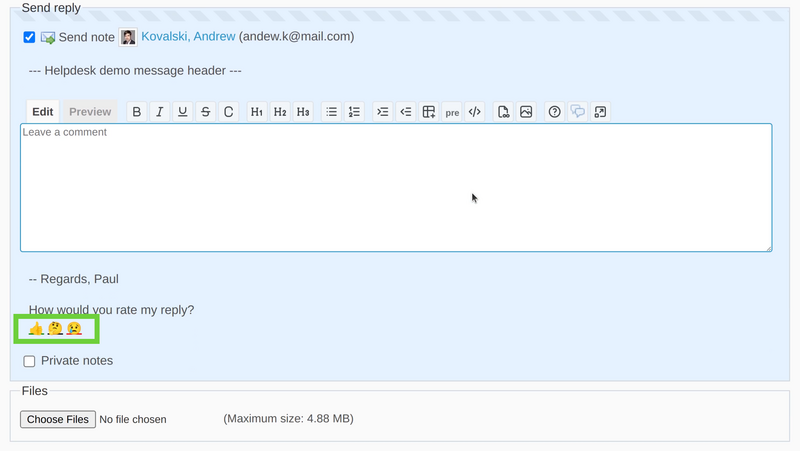
Task: Click the underline formatting icon
Action: [182, 112]
